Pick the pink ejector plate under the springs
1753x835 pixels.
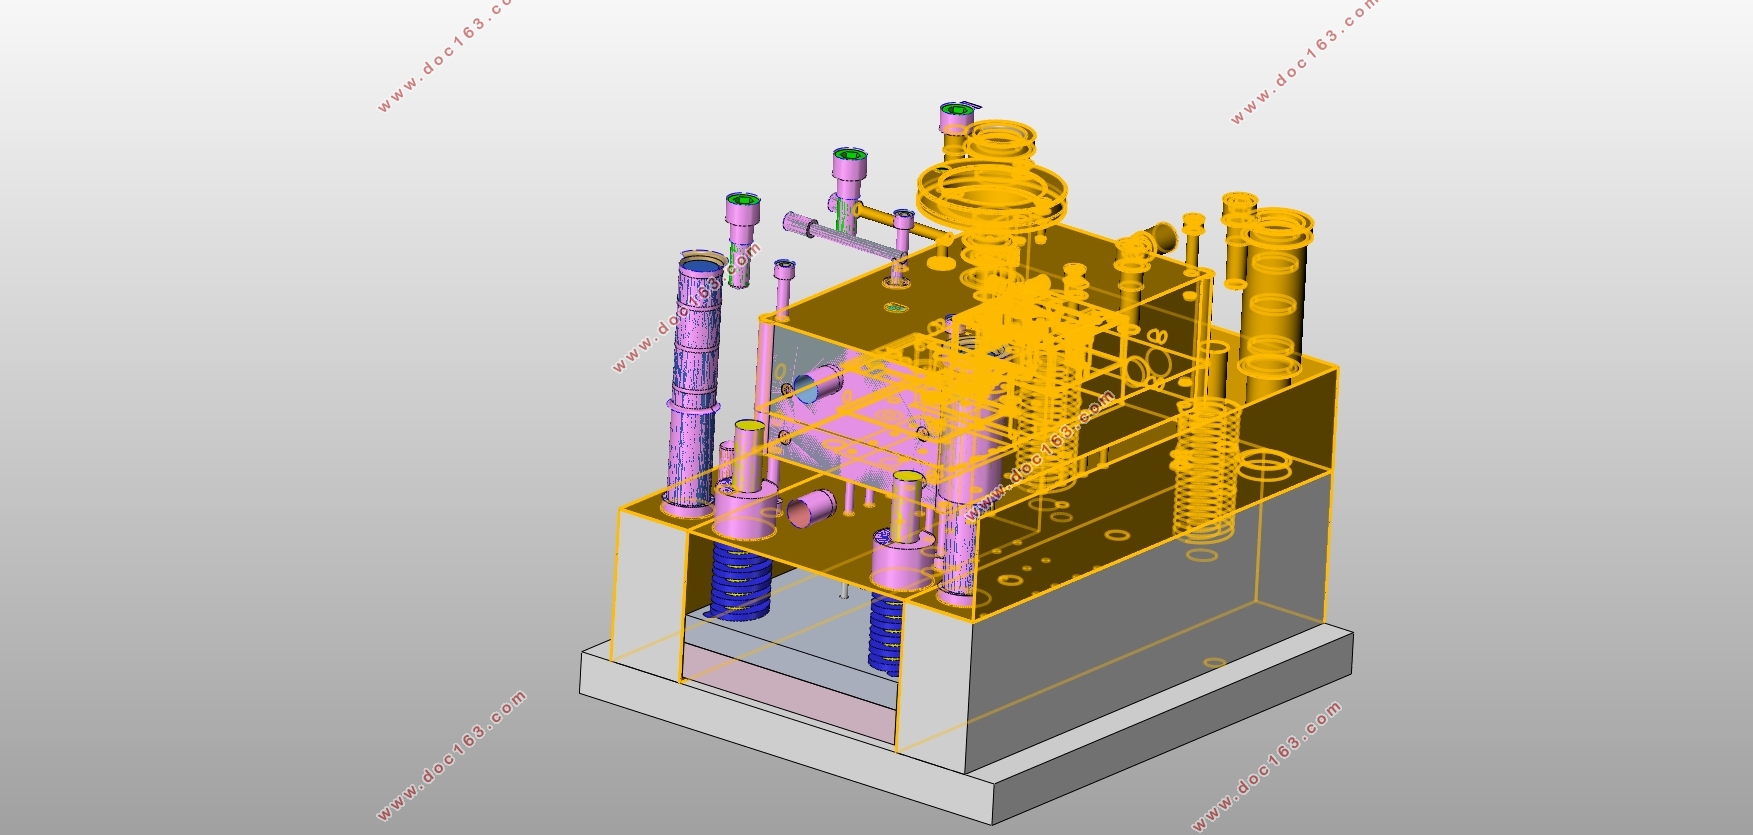pos(788,695)
